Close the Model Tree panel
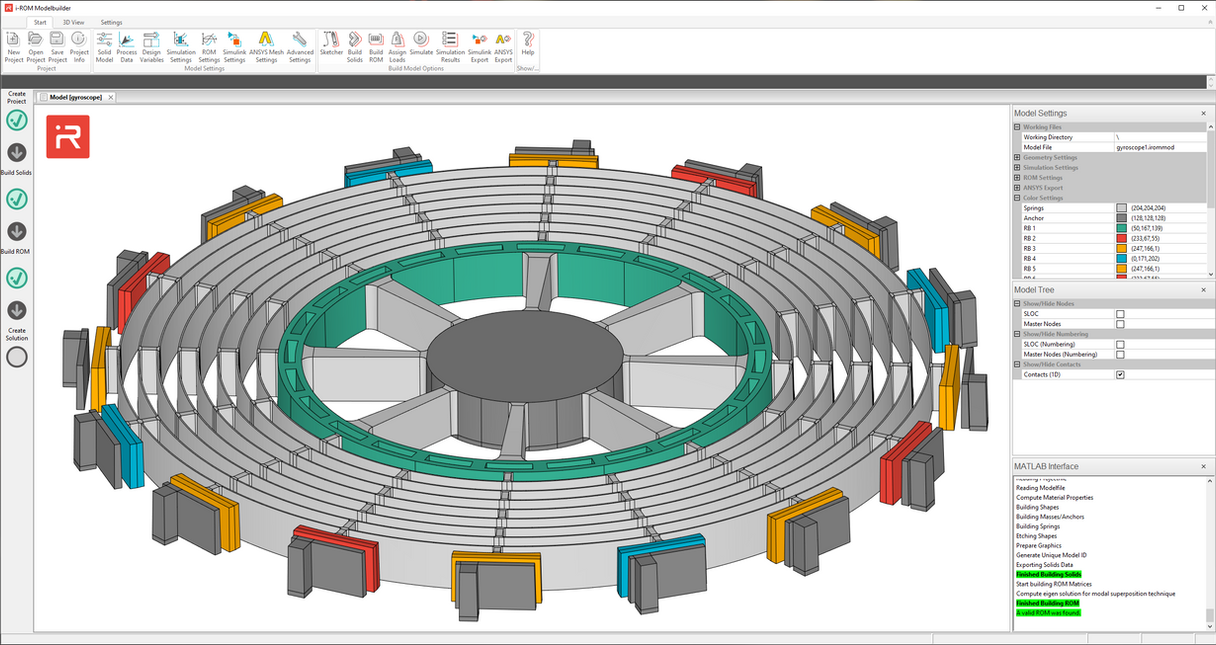 pyautogui.click(x=1205, y=290)
